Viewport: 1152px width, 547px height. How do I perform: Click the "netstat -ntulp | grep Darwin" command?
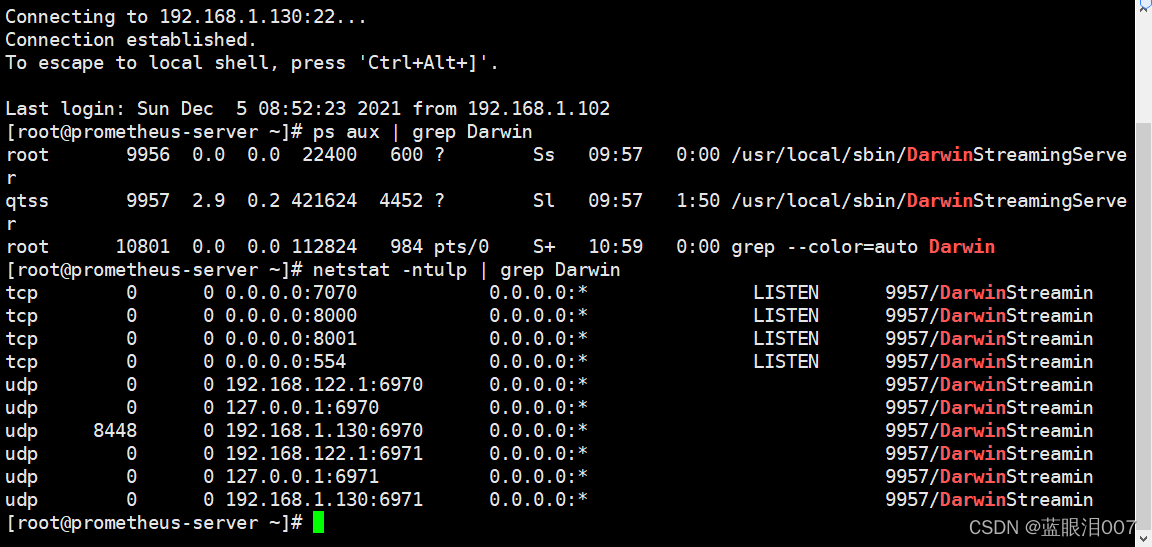[467, 270]
